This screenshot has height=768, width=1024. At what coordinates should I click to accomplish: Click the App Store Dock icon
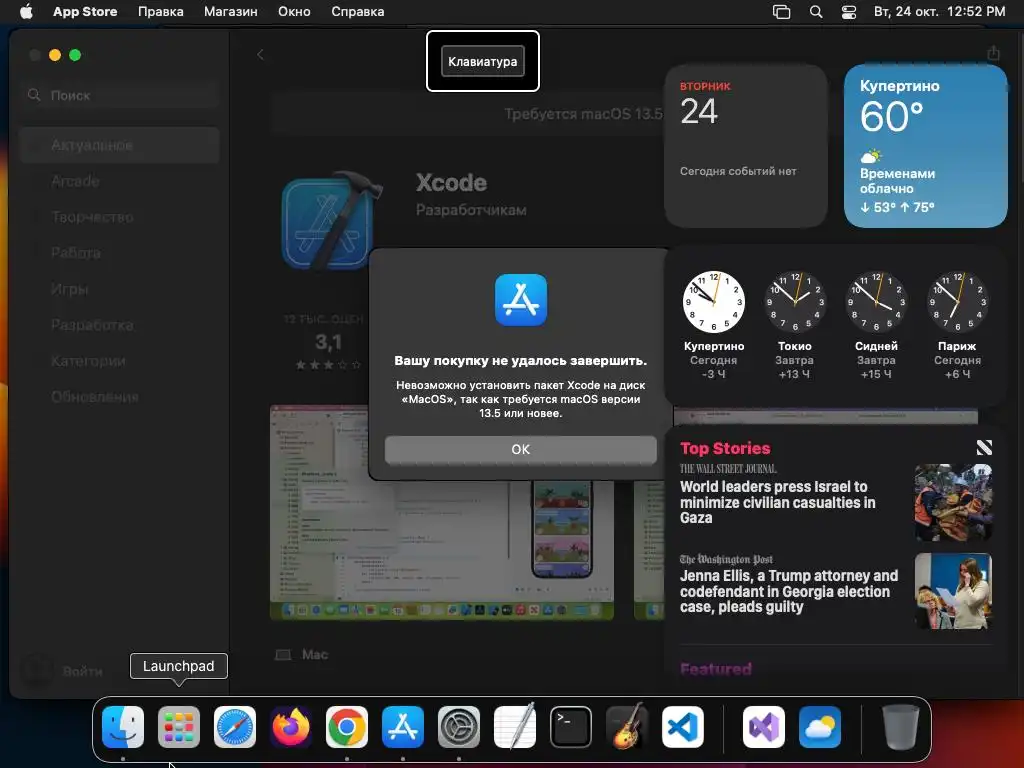point(403,727)
